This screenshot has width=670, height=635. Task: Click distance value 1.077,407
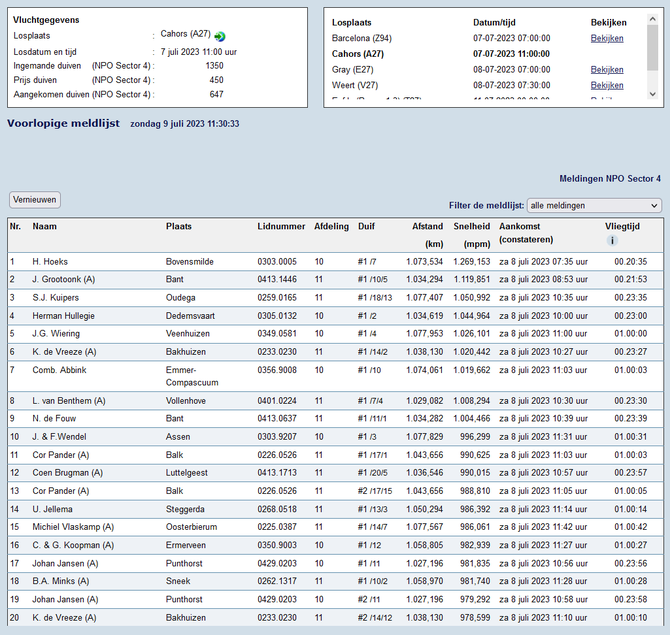click(425, 298)
